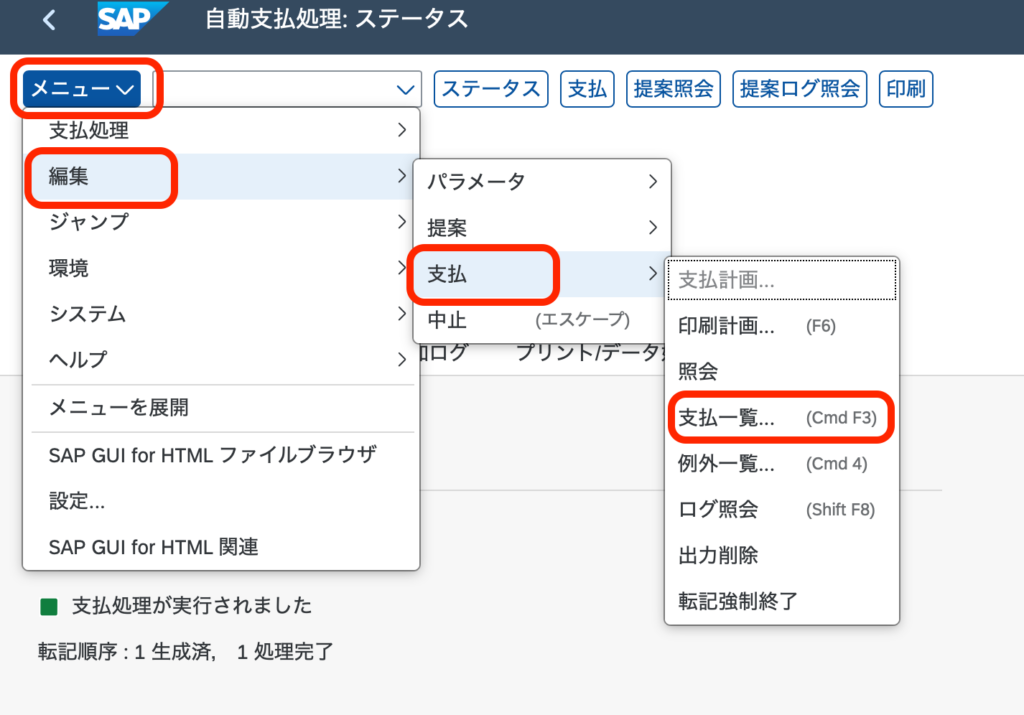The width and height of the screenshot is (1024, 715).
Task: Click 転記順序 : 1 生成済 status line
Action: 185,652
